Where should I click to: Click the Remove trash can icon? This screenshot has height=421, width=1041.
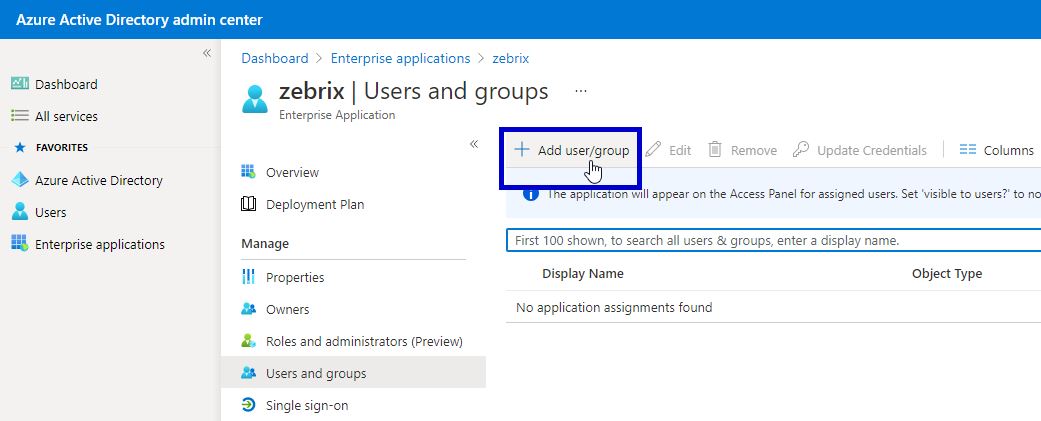click(x=715, y=149)
